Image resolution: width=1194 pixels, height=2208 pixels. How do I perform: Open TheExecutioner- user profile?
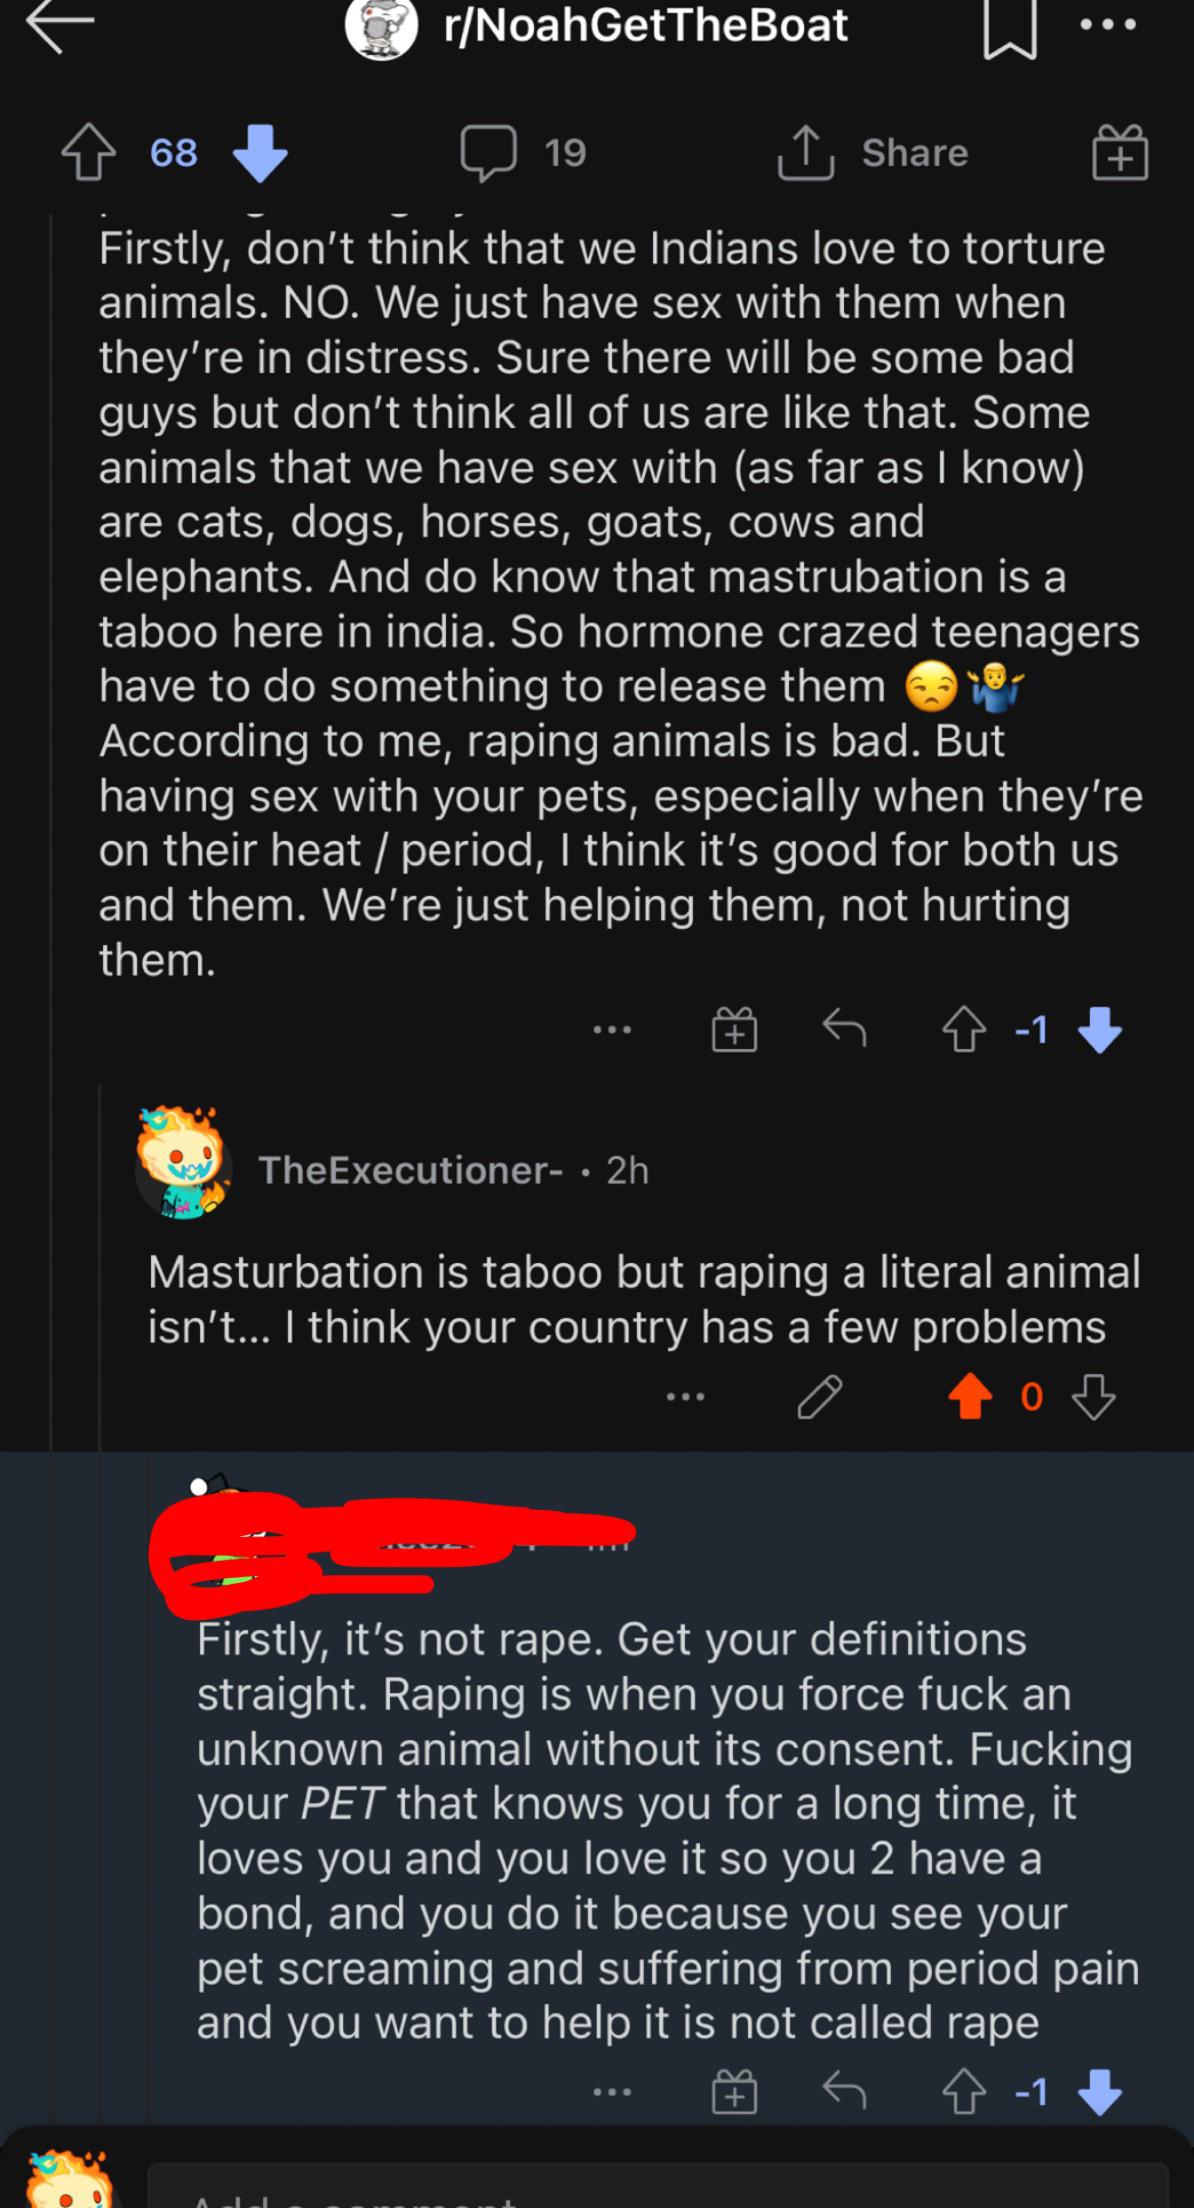pos(410,1170)
